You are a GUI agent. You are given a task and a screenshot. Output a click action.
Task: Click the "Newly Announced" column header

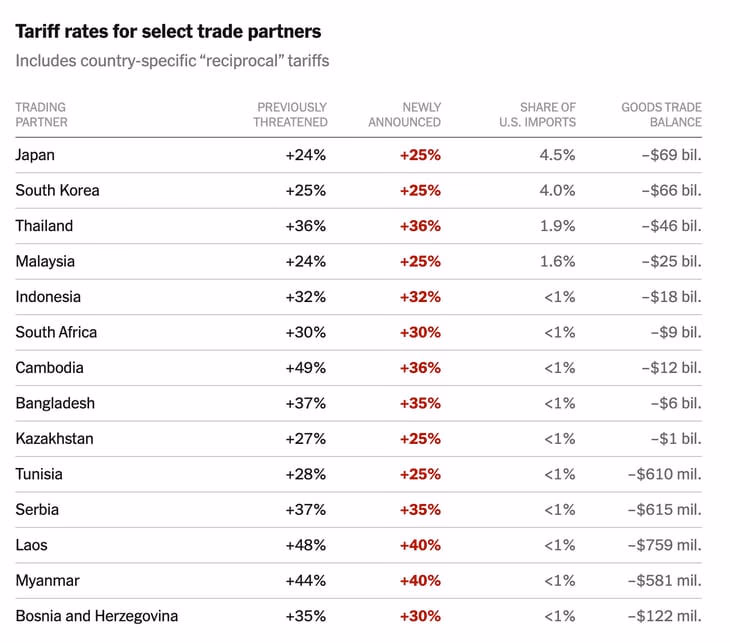pyautogui.click(x=404, y=114)
